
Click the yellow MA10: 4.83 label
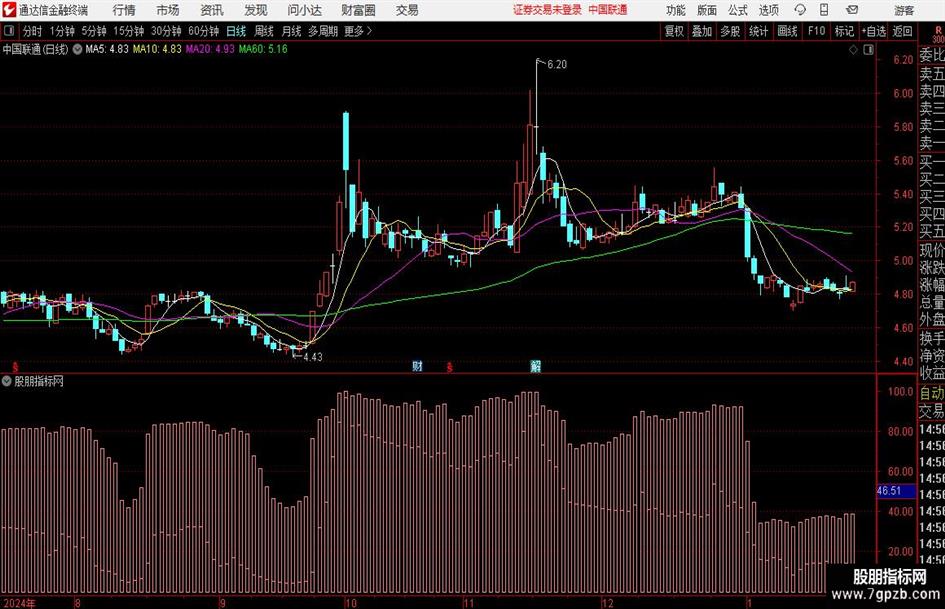click(x=157, y=49)
